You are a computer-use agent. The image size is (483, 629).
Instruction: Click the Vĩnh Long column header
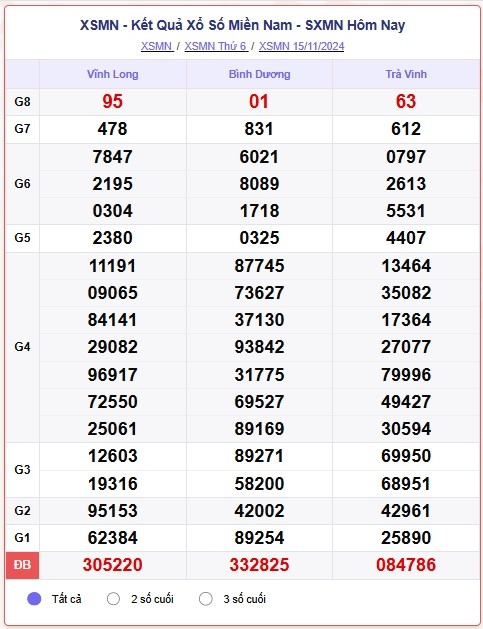click(113, 74)
